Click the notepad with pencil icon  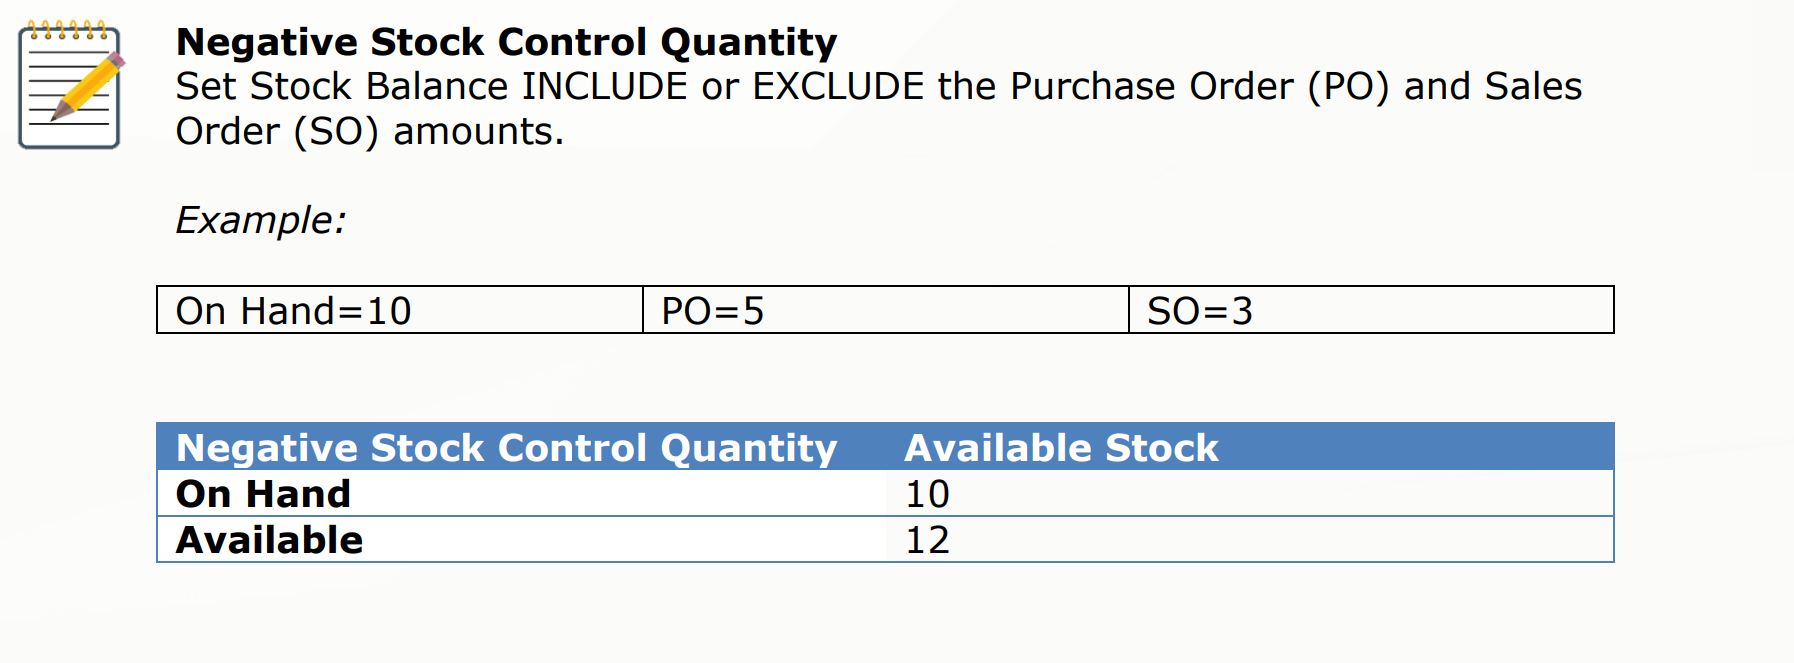[x=71, y=85]
